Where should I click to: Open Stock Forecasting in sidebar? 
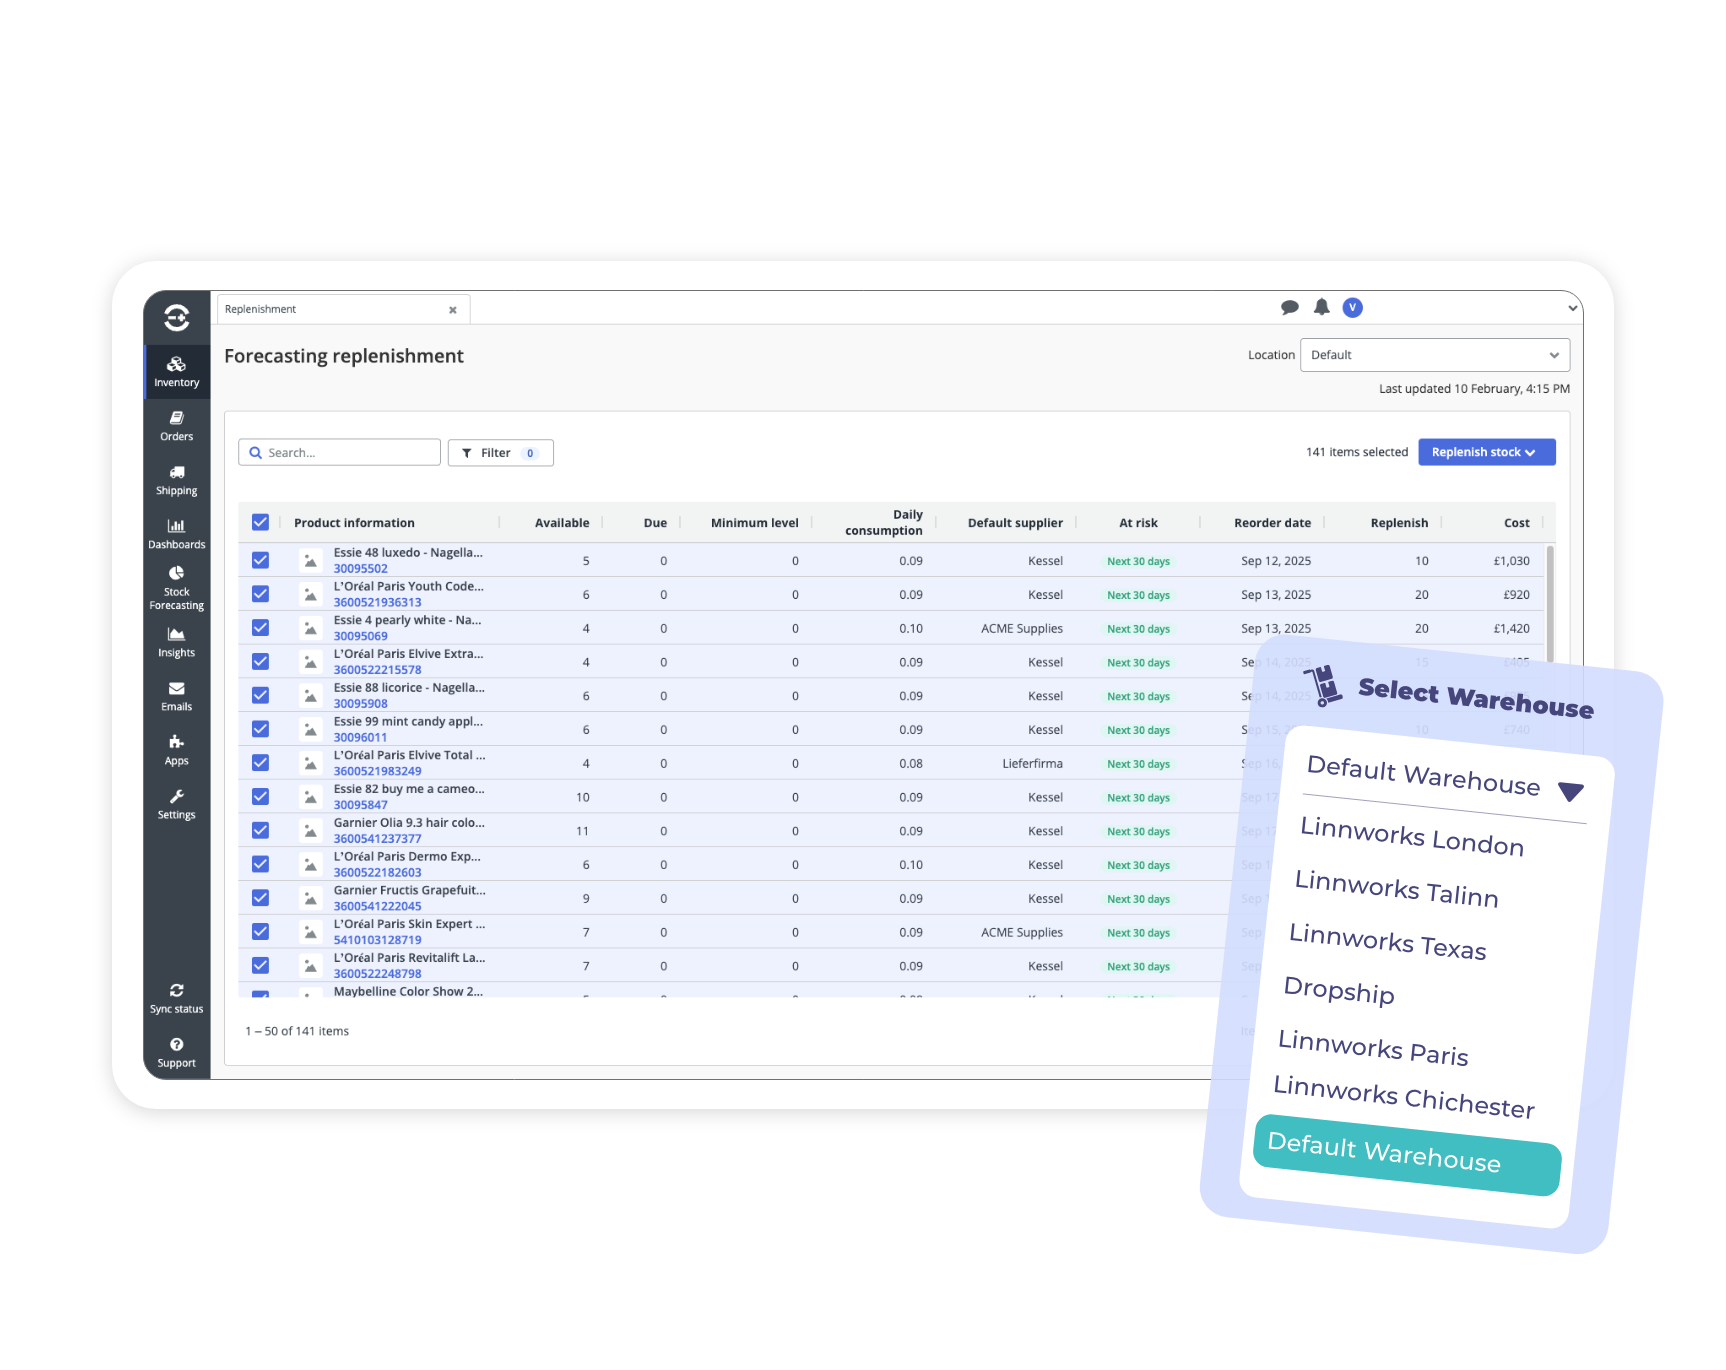176,587
